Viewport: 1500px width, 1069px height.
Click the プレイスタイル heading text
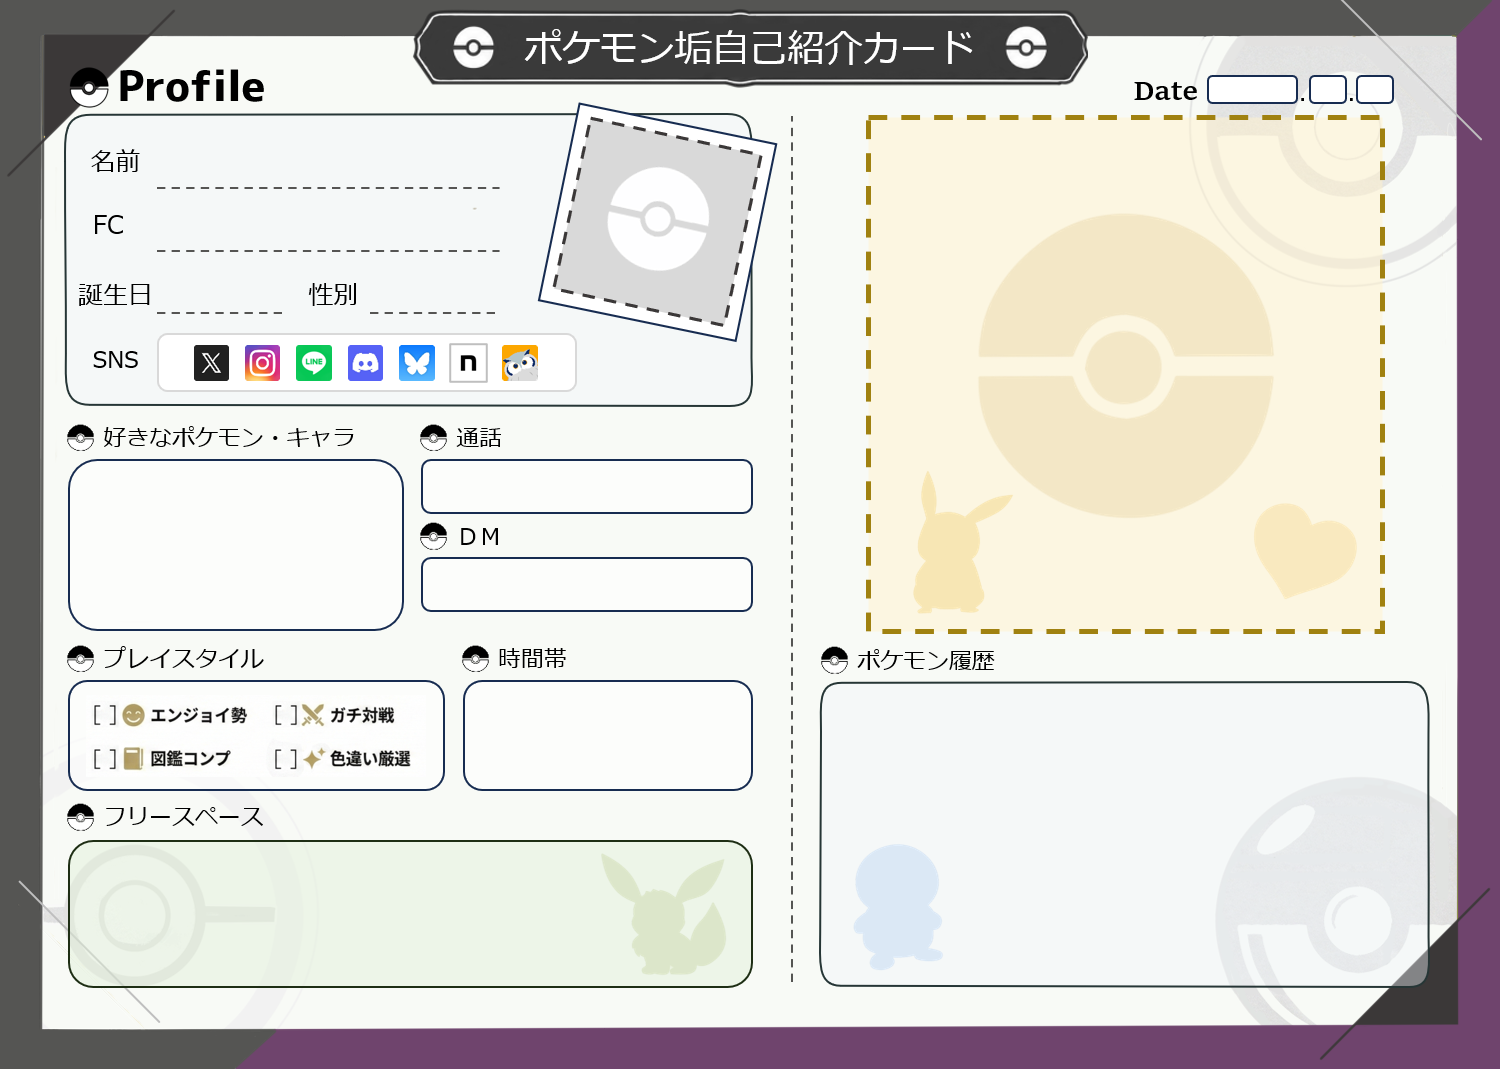click(x=184, y=659)
